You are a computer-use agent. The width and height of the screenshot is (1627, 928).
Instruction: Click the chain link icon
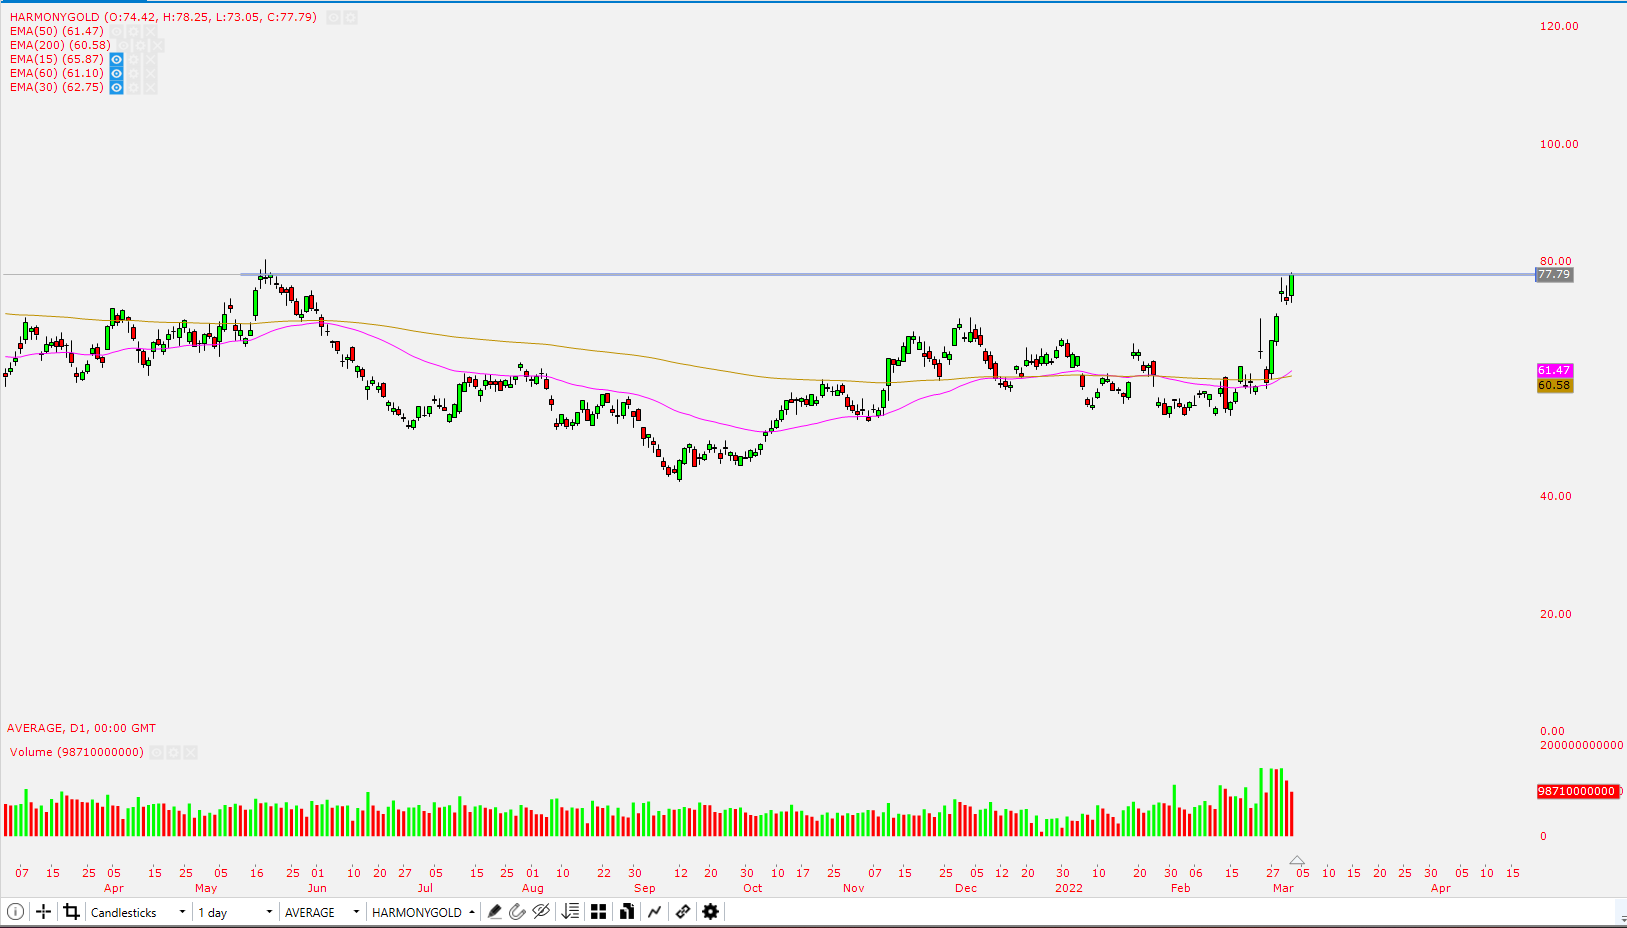coord(683,912)
